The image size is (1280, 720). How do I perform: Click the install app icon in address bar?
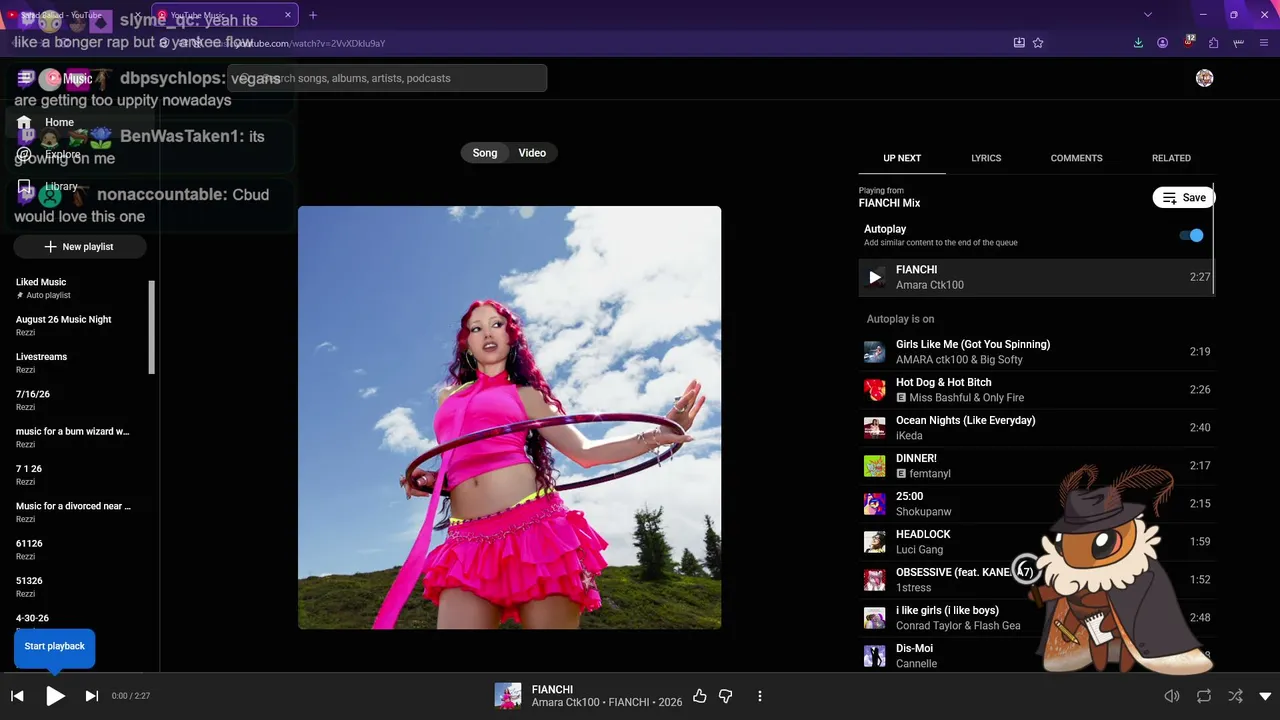1019,43
